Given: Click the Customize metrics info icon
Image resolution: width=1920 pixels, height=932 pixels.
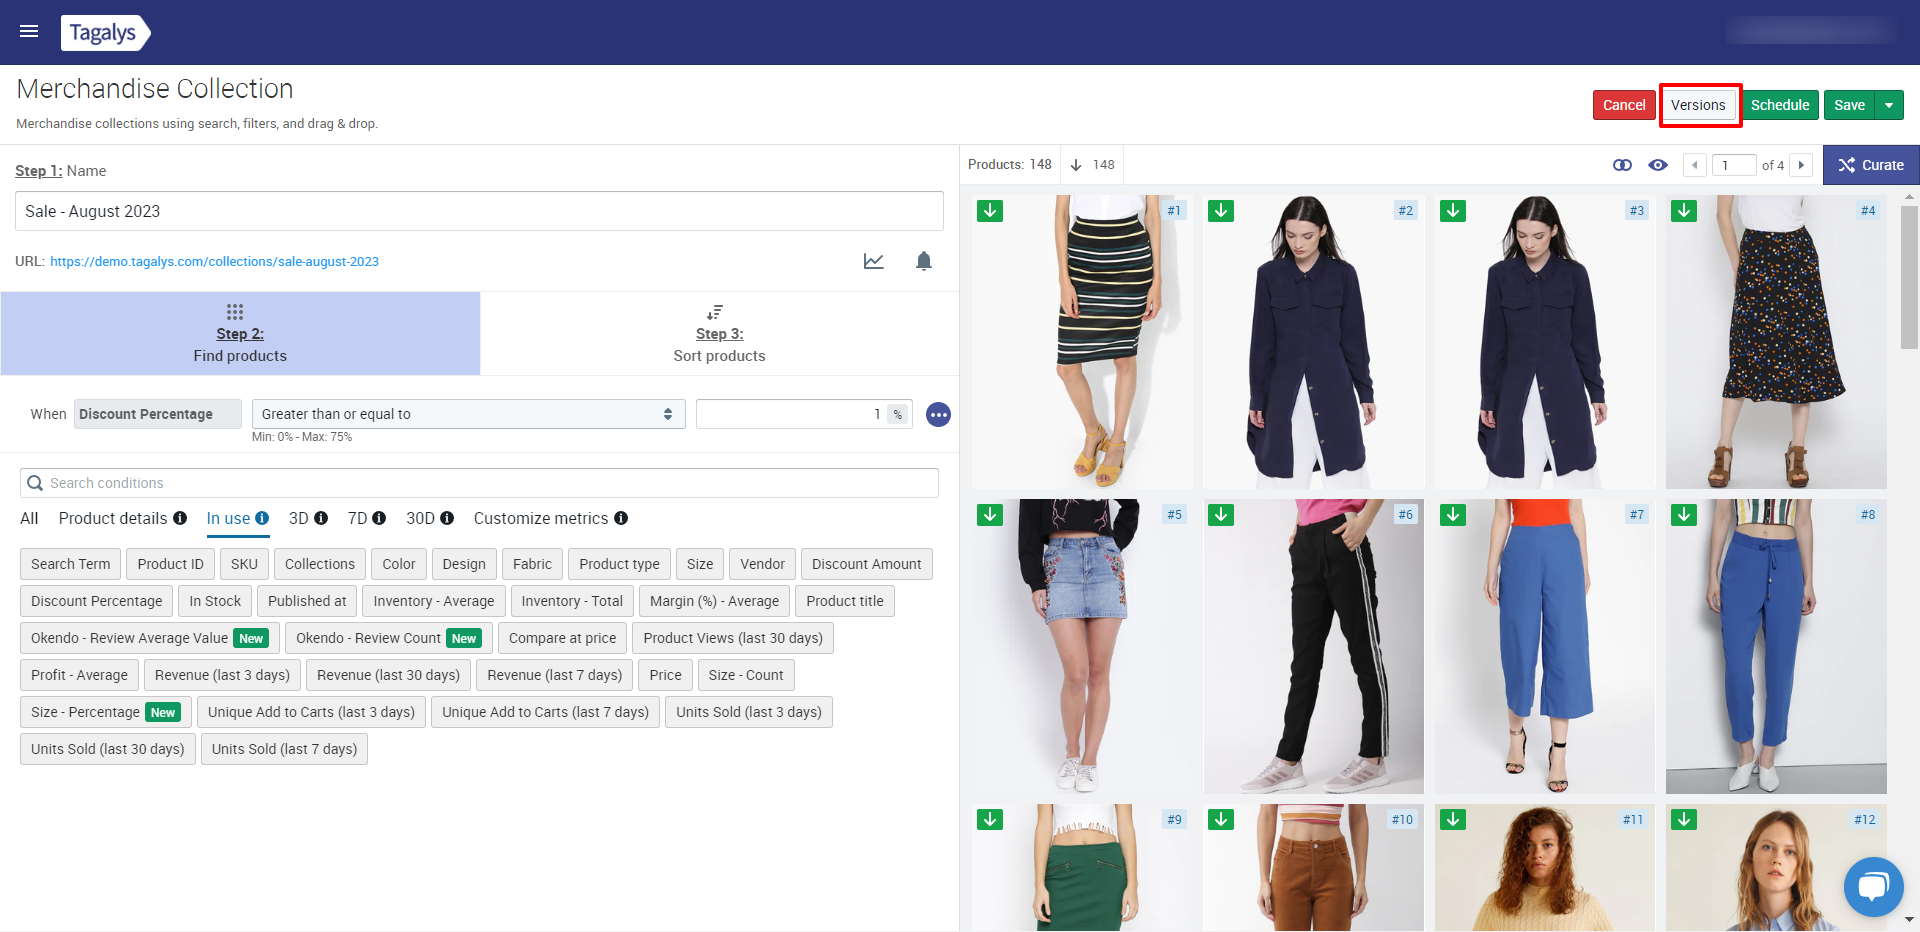Looking at the screenshot, I should click(x=621, y=518).
